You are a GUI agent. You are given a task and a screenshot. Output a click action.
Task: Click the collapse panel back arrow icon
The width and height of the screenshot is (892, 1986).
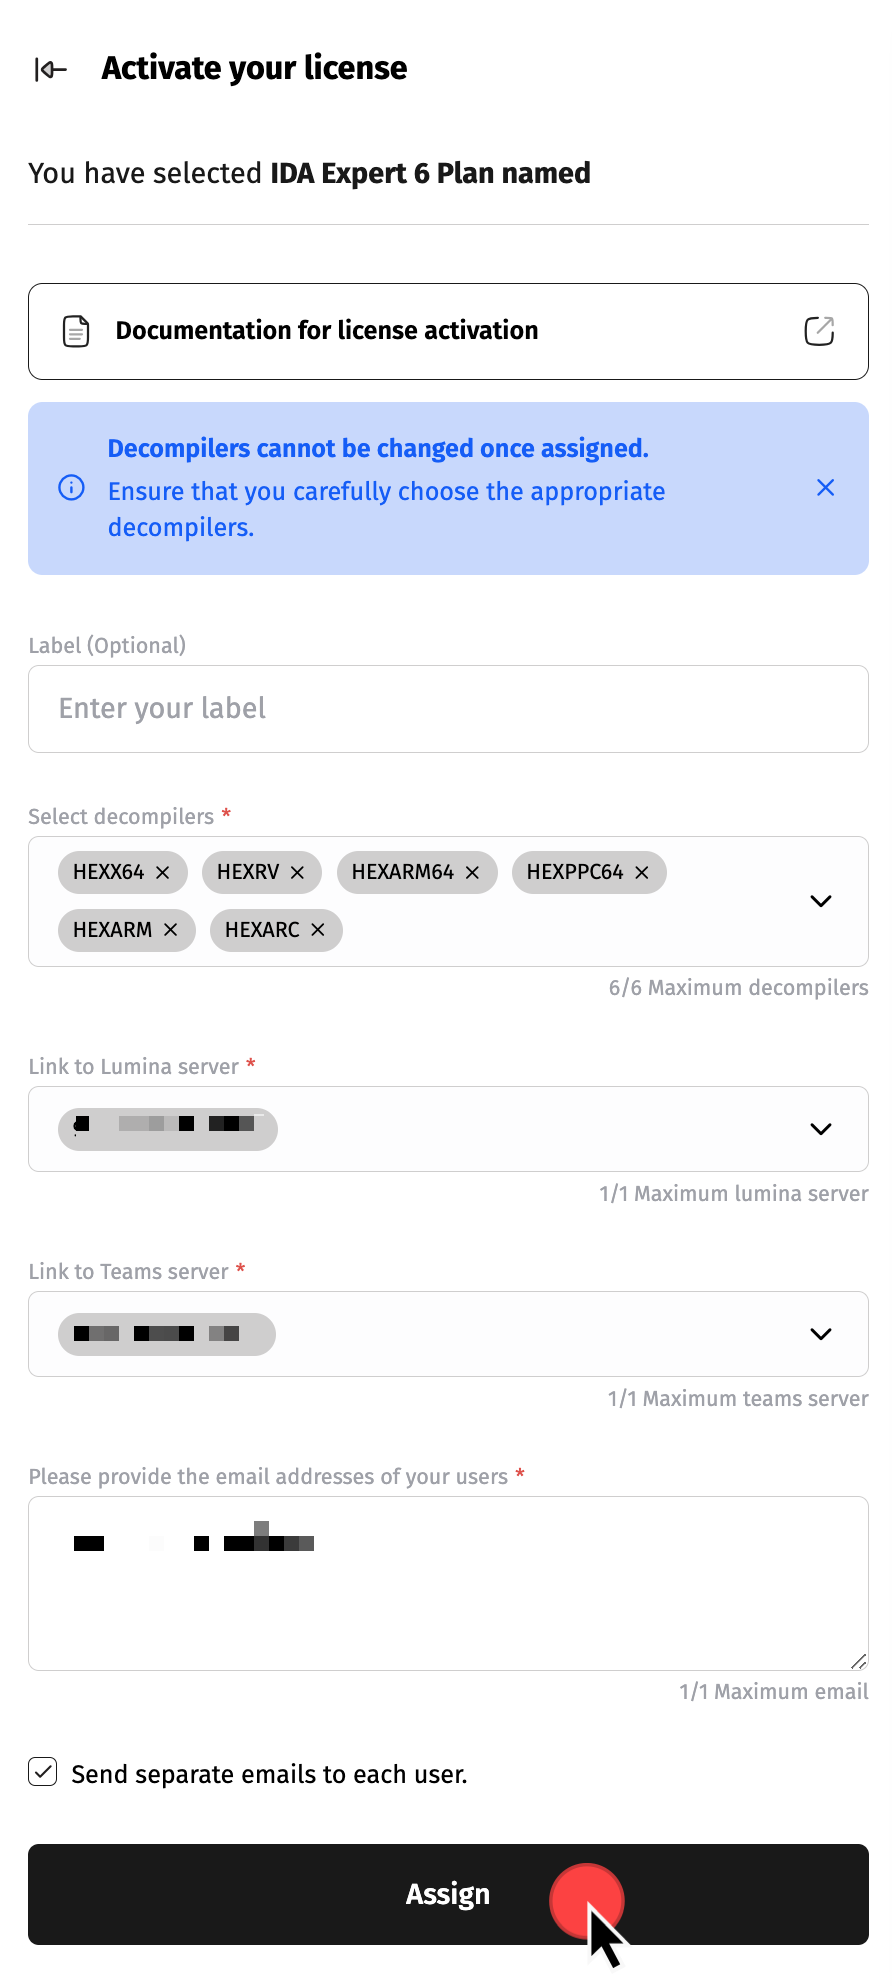[50, 69]
